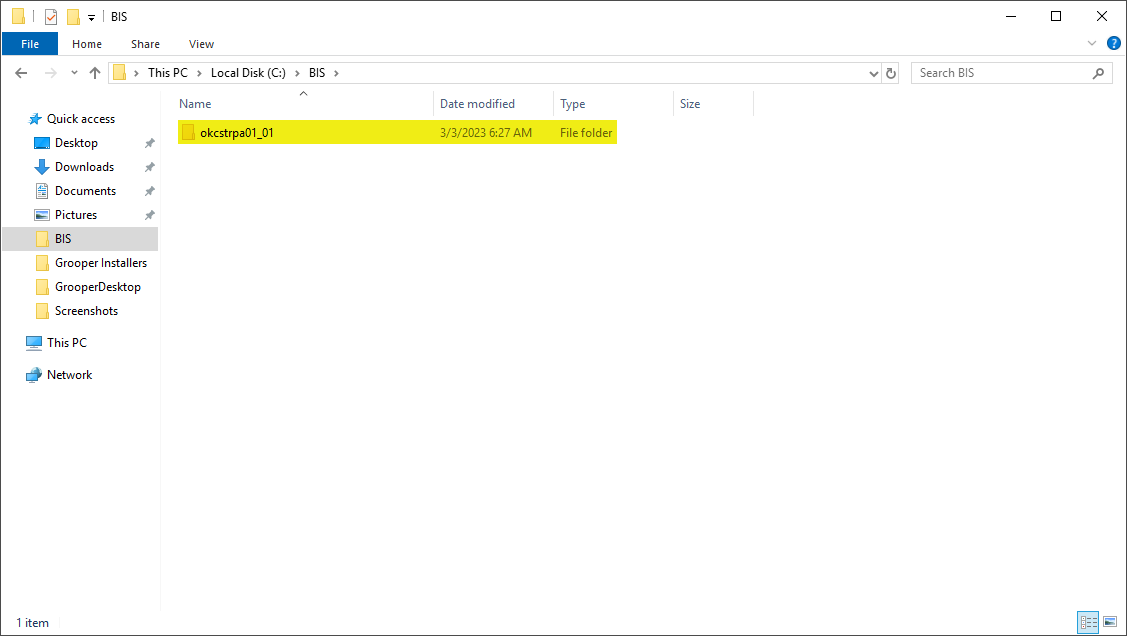Sort by the Name column header
The image size is (1127, 636).
tap(305, 103)
